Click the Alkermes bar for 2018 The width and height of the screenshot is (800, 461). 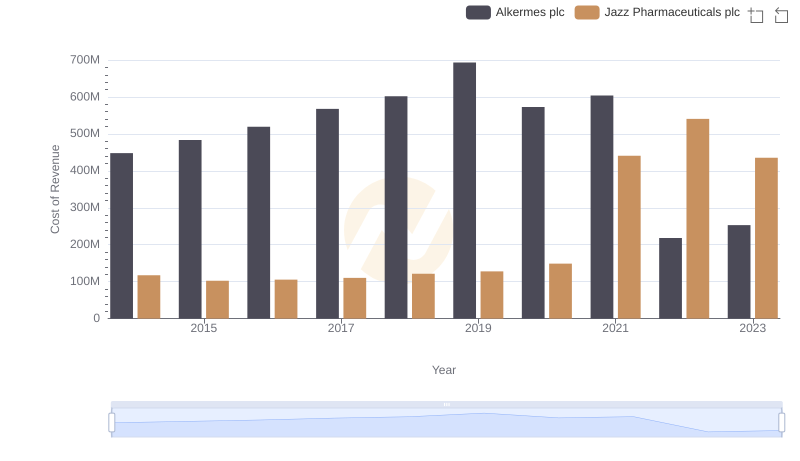396,208
